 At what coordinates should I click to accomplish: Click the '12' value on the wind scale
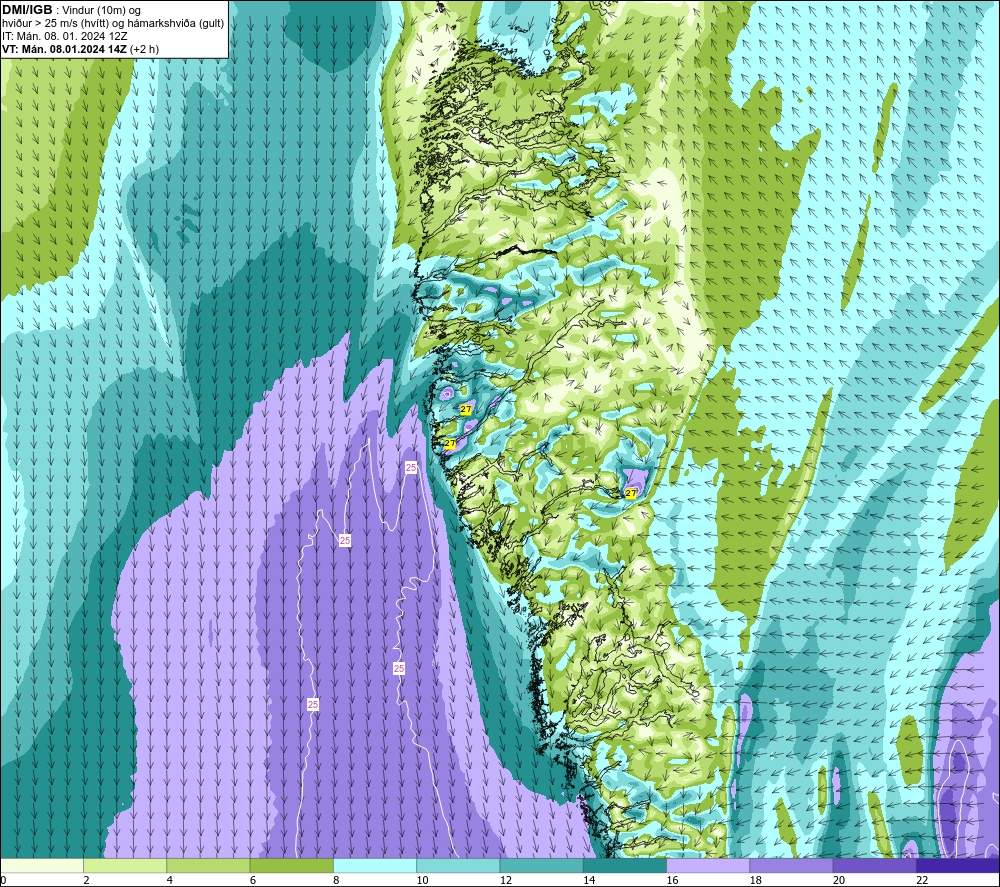pos(506,881)
